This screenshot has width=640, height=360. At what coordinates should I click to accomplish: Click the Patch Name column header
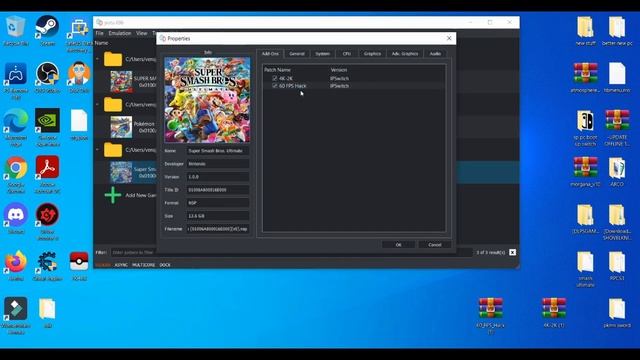click(x=278, y=70)
